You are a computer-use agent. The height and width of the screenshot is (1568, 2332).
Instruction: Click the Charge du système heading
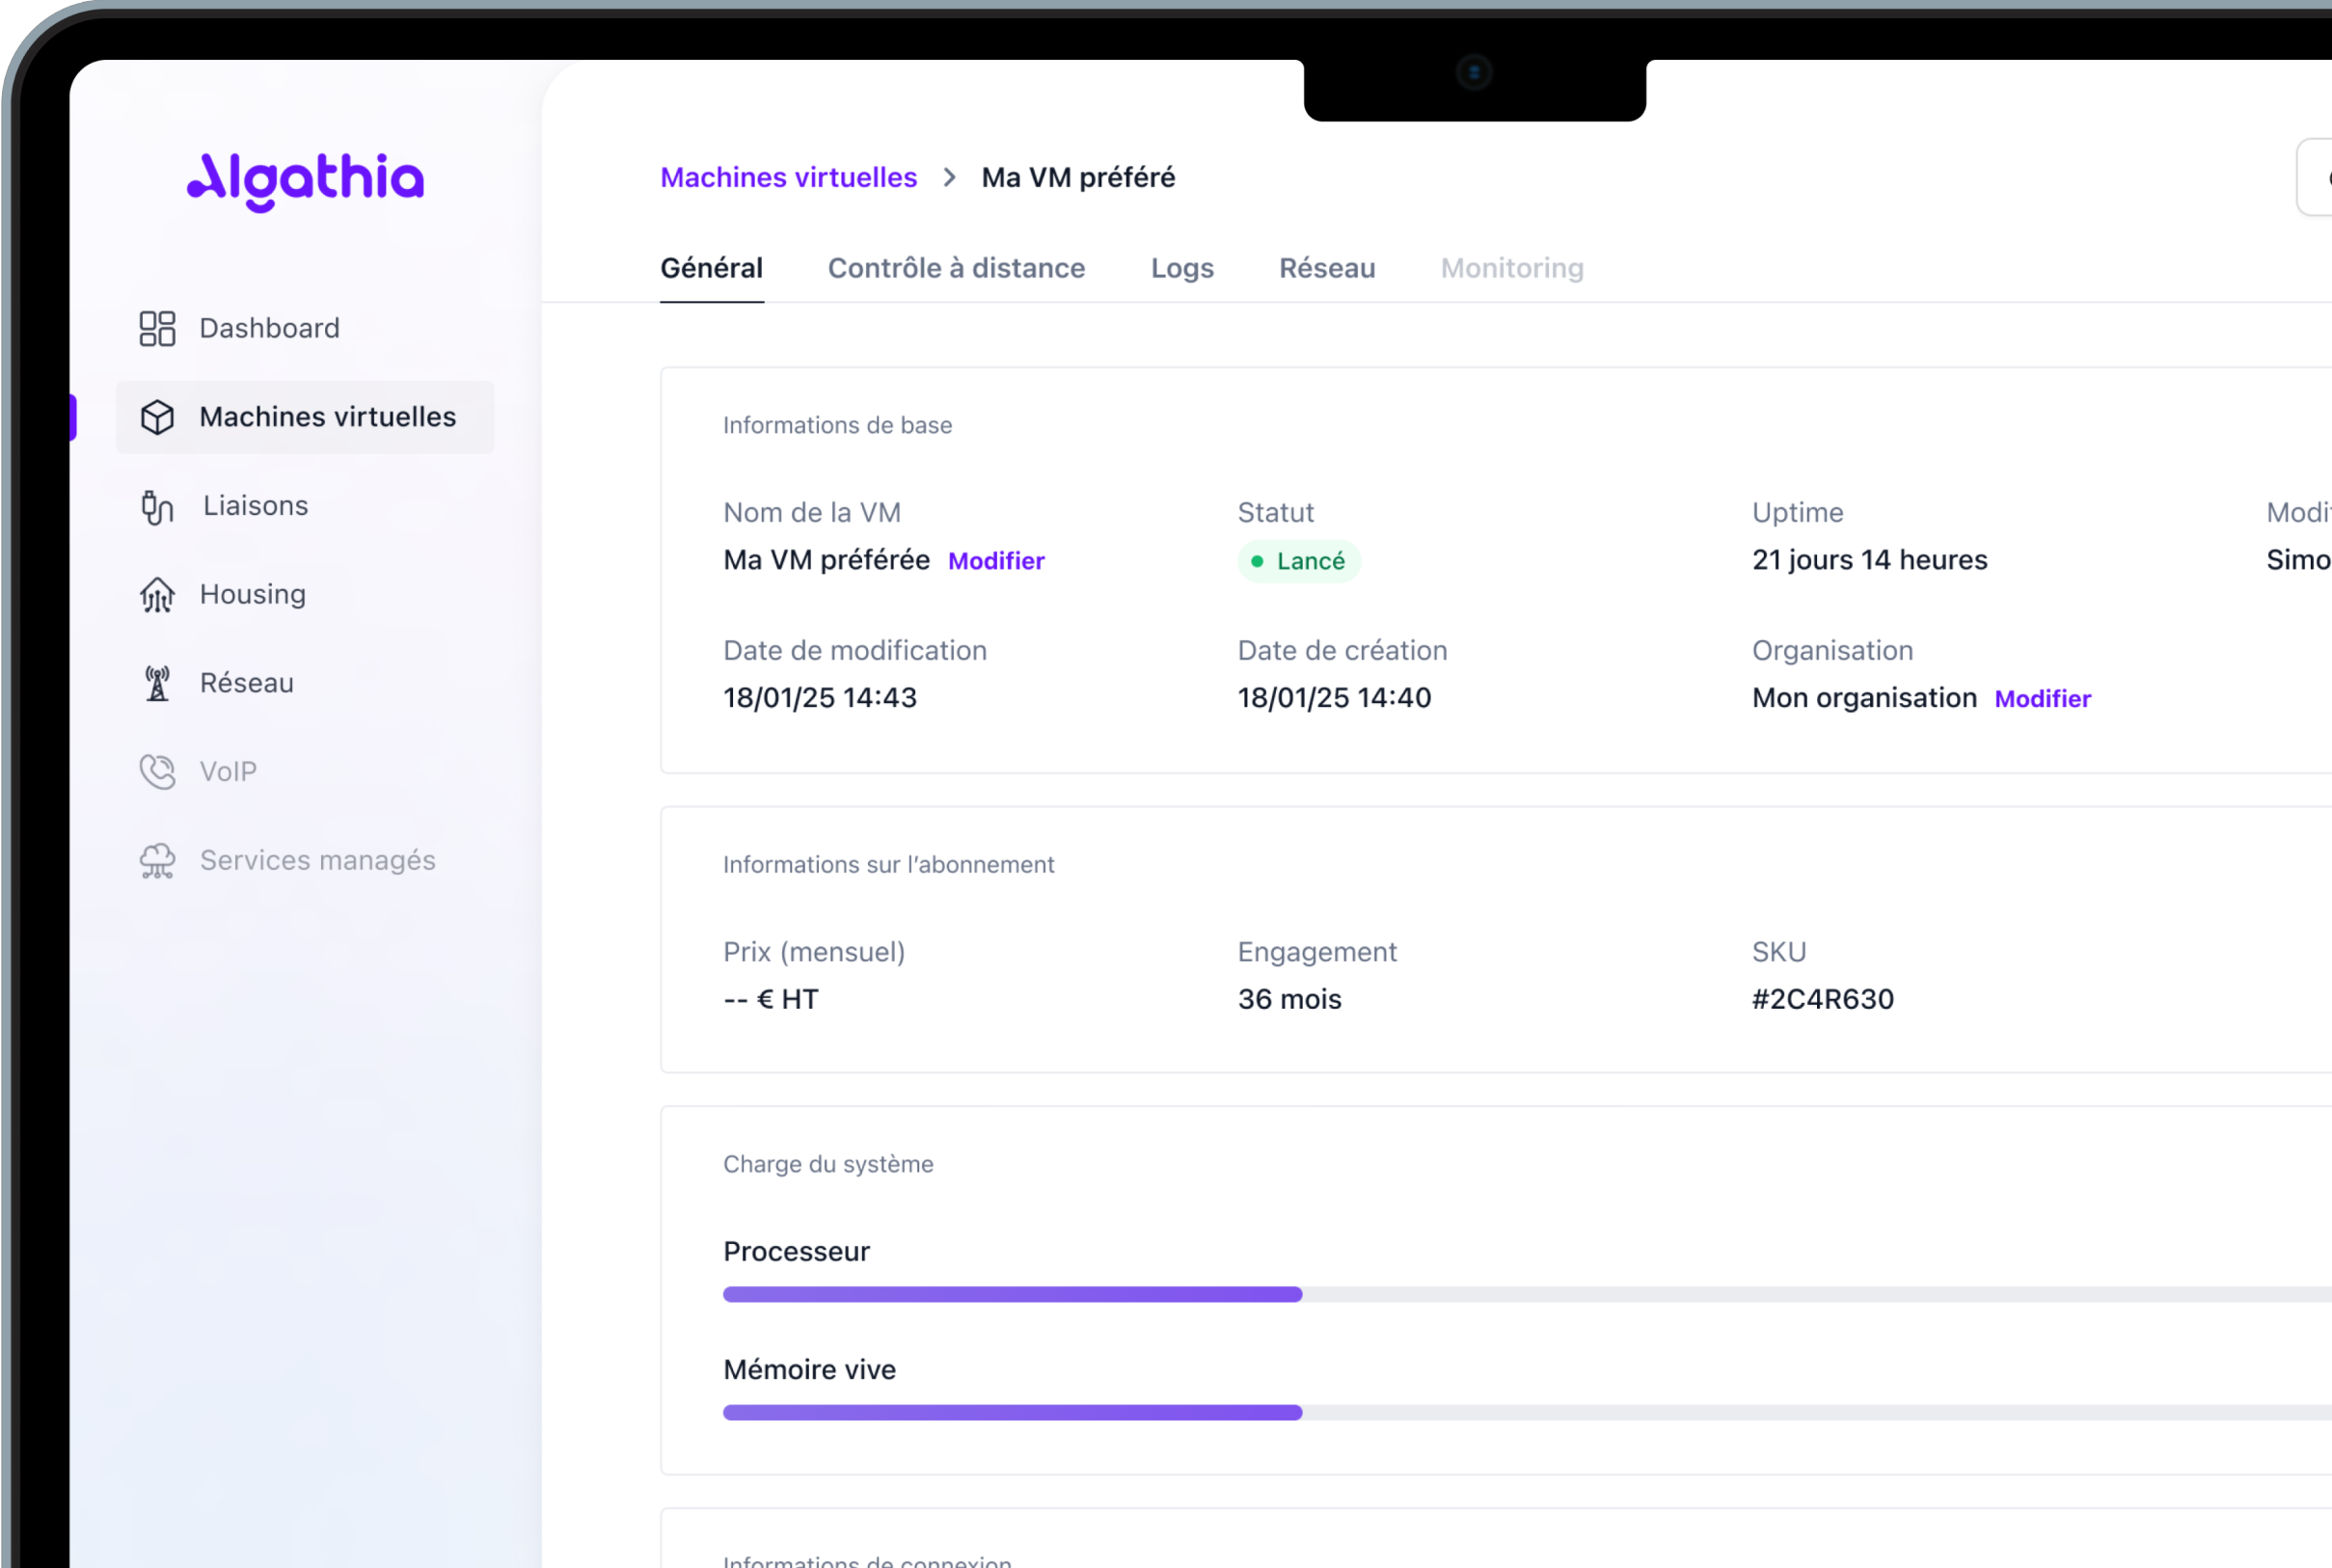tap(828, 1164)
